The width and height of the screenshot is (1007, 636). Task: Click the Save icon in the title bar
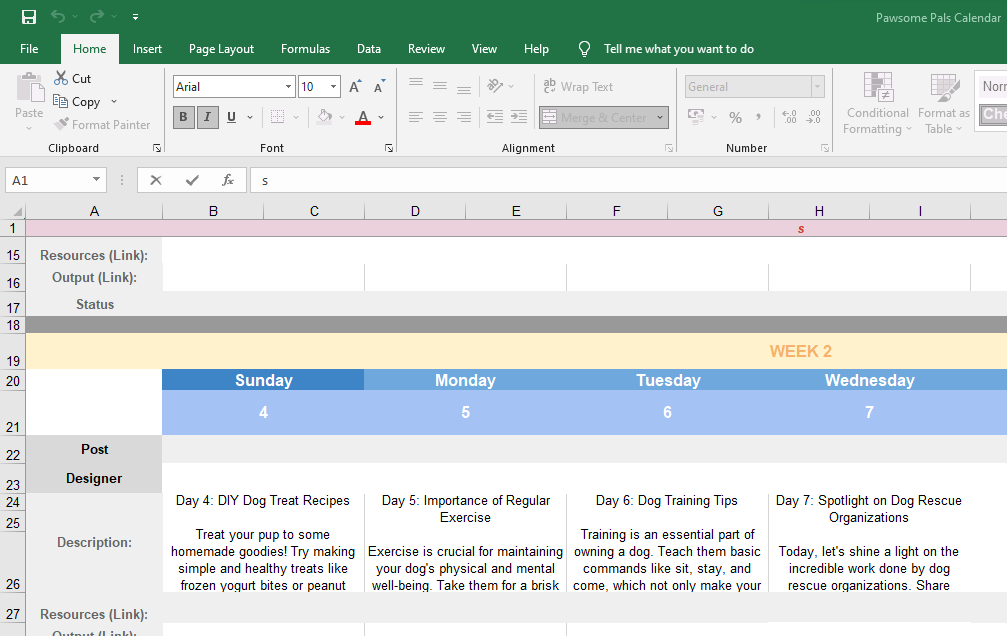click(x=29, y=17)
